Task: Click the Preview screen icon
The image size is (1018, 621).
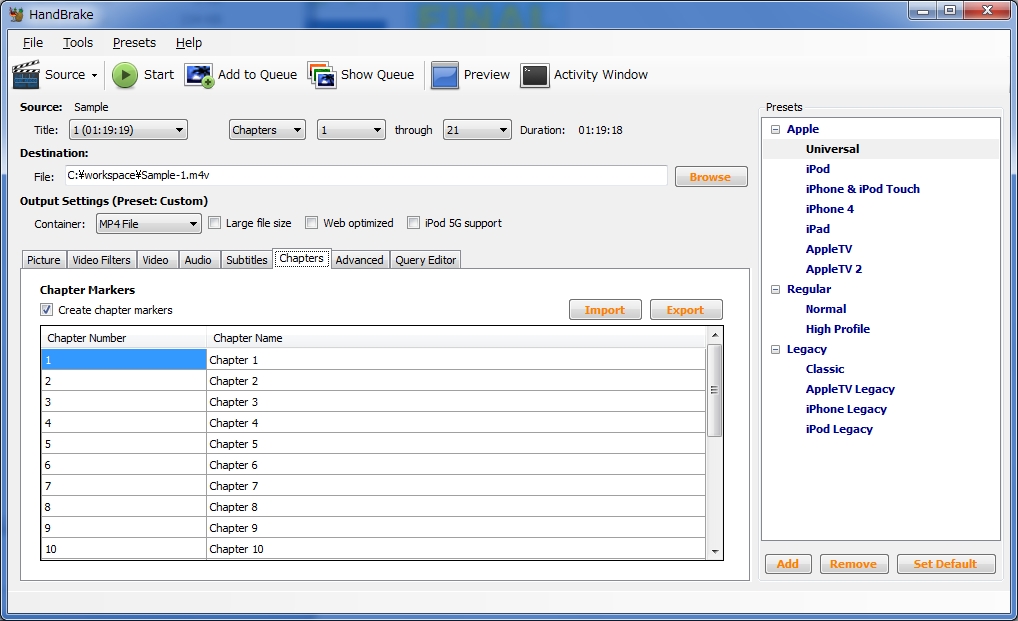Action: click(445, 75)
